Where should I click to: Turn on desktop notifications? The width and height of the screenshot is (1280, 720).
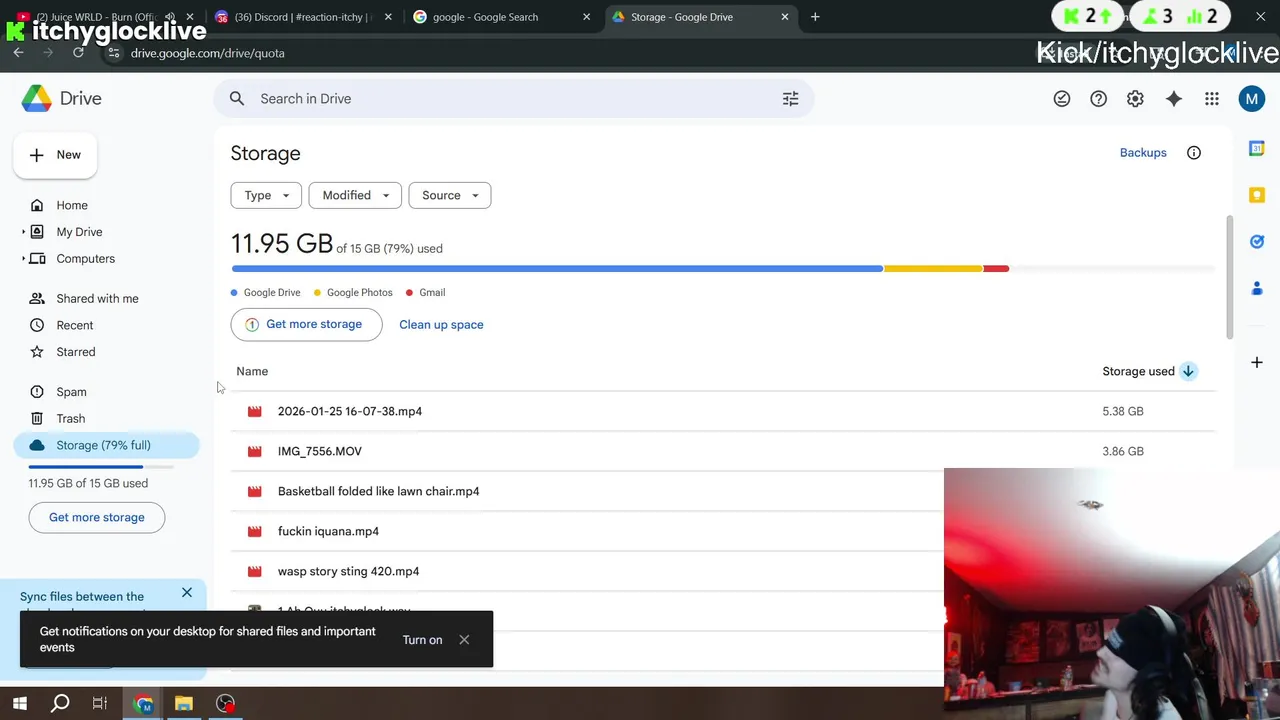pos(422,640)
